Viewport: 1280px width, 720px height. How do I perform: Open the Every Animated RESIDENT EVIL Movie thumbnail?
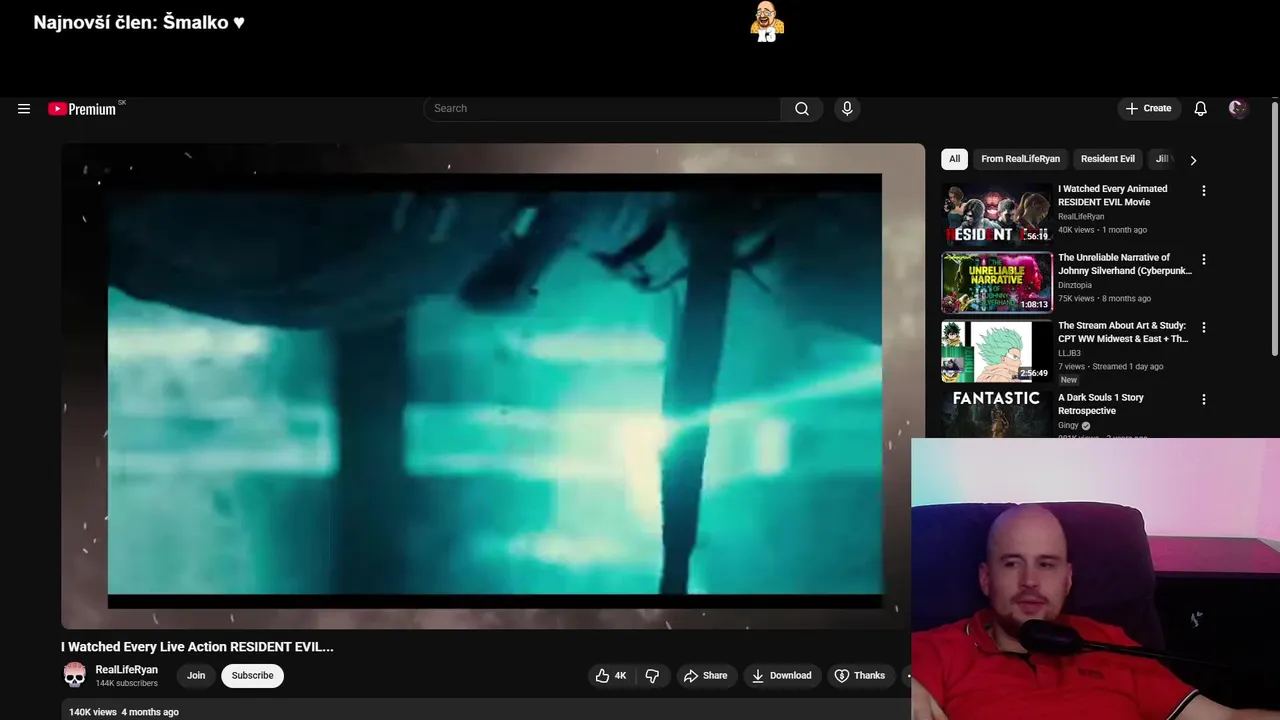(996, 214)
